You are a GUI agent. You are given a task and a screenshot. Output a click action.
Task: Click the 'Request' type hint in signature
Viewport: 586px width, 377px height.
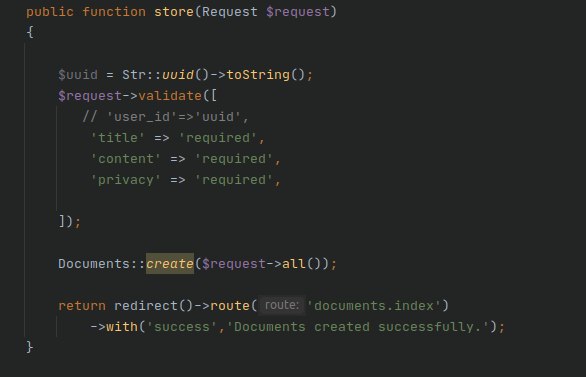[x=230, y=12]
